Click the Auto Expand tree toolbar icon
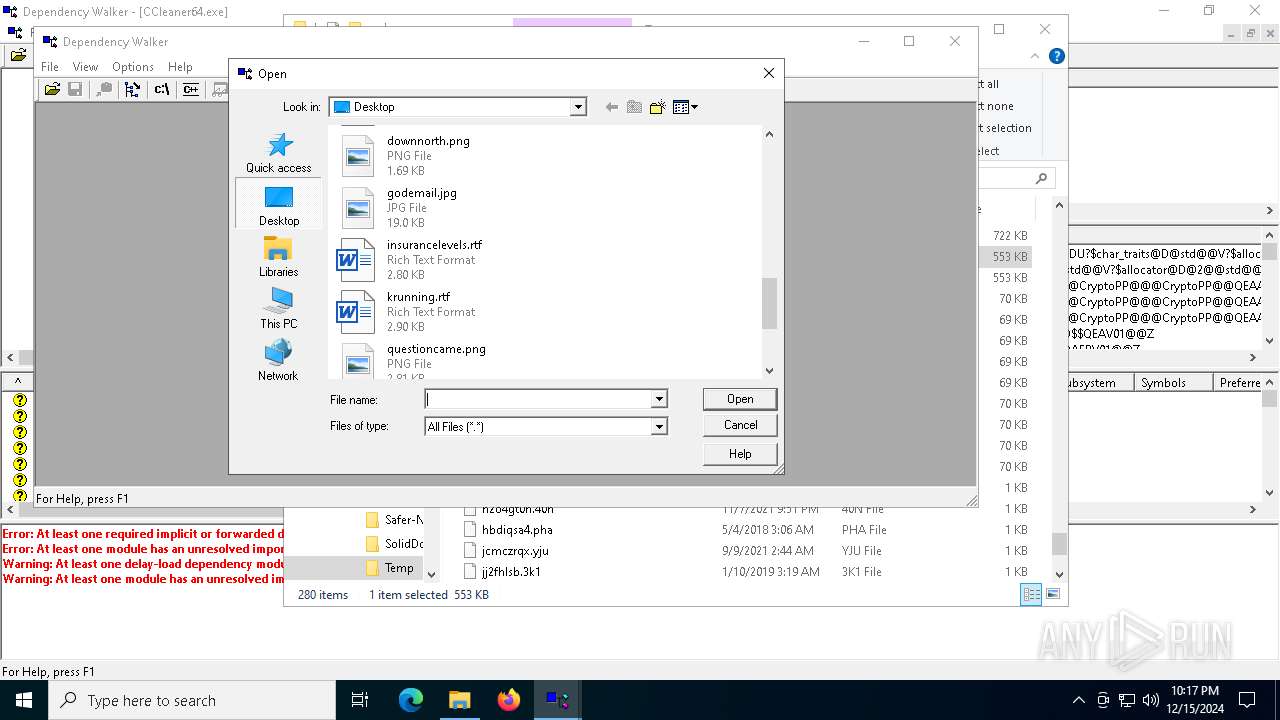The image size is (1280, 720). coord(132,89)
